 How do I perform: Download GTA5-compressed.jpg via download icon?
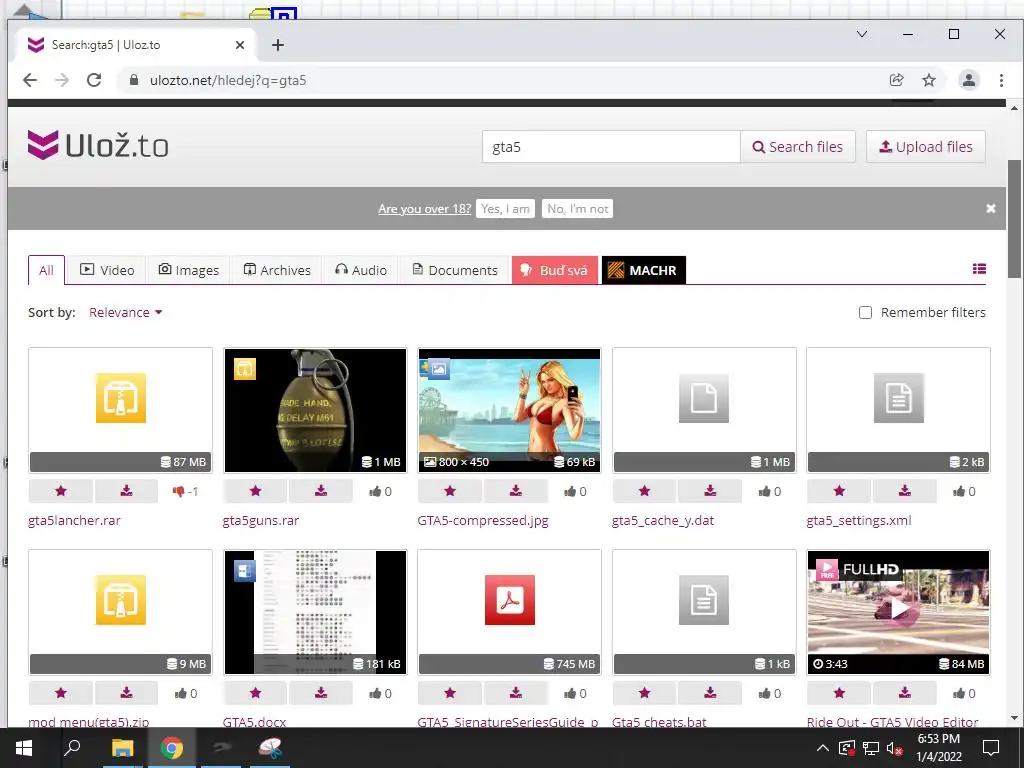(515, 491)
